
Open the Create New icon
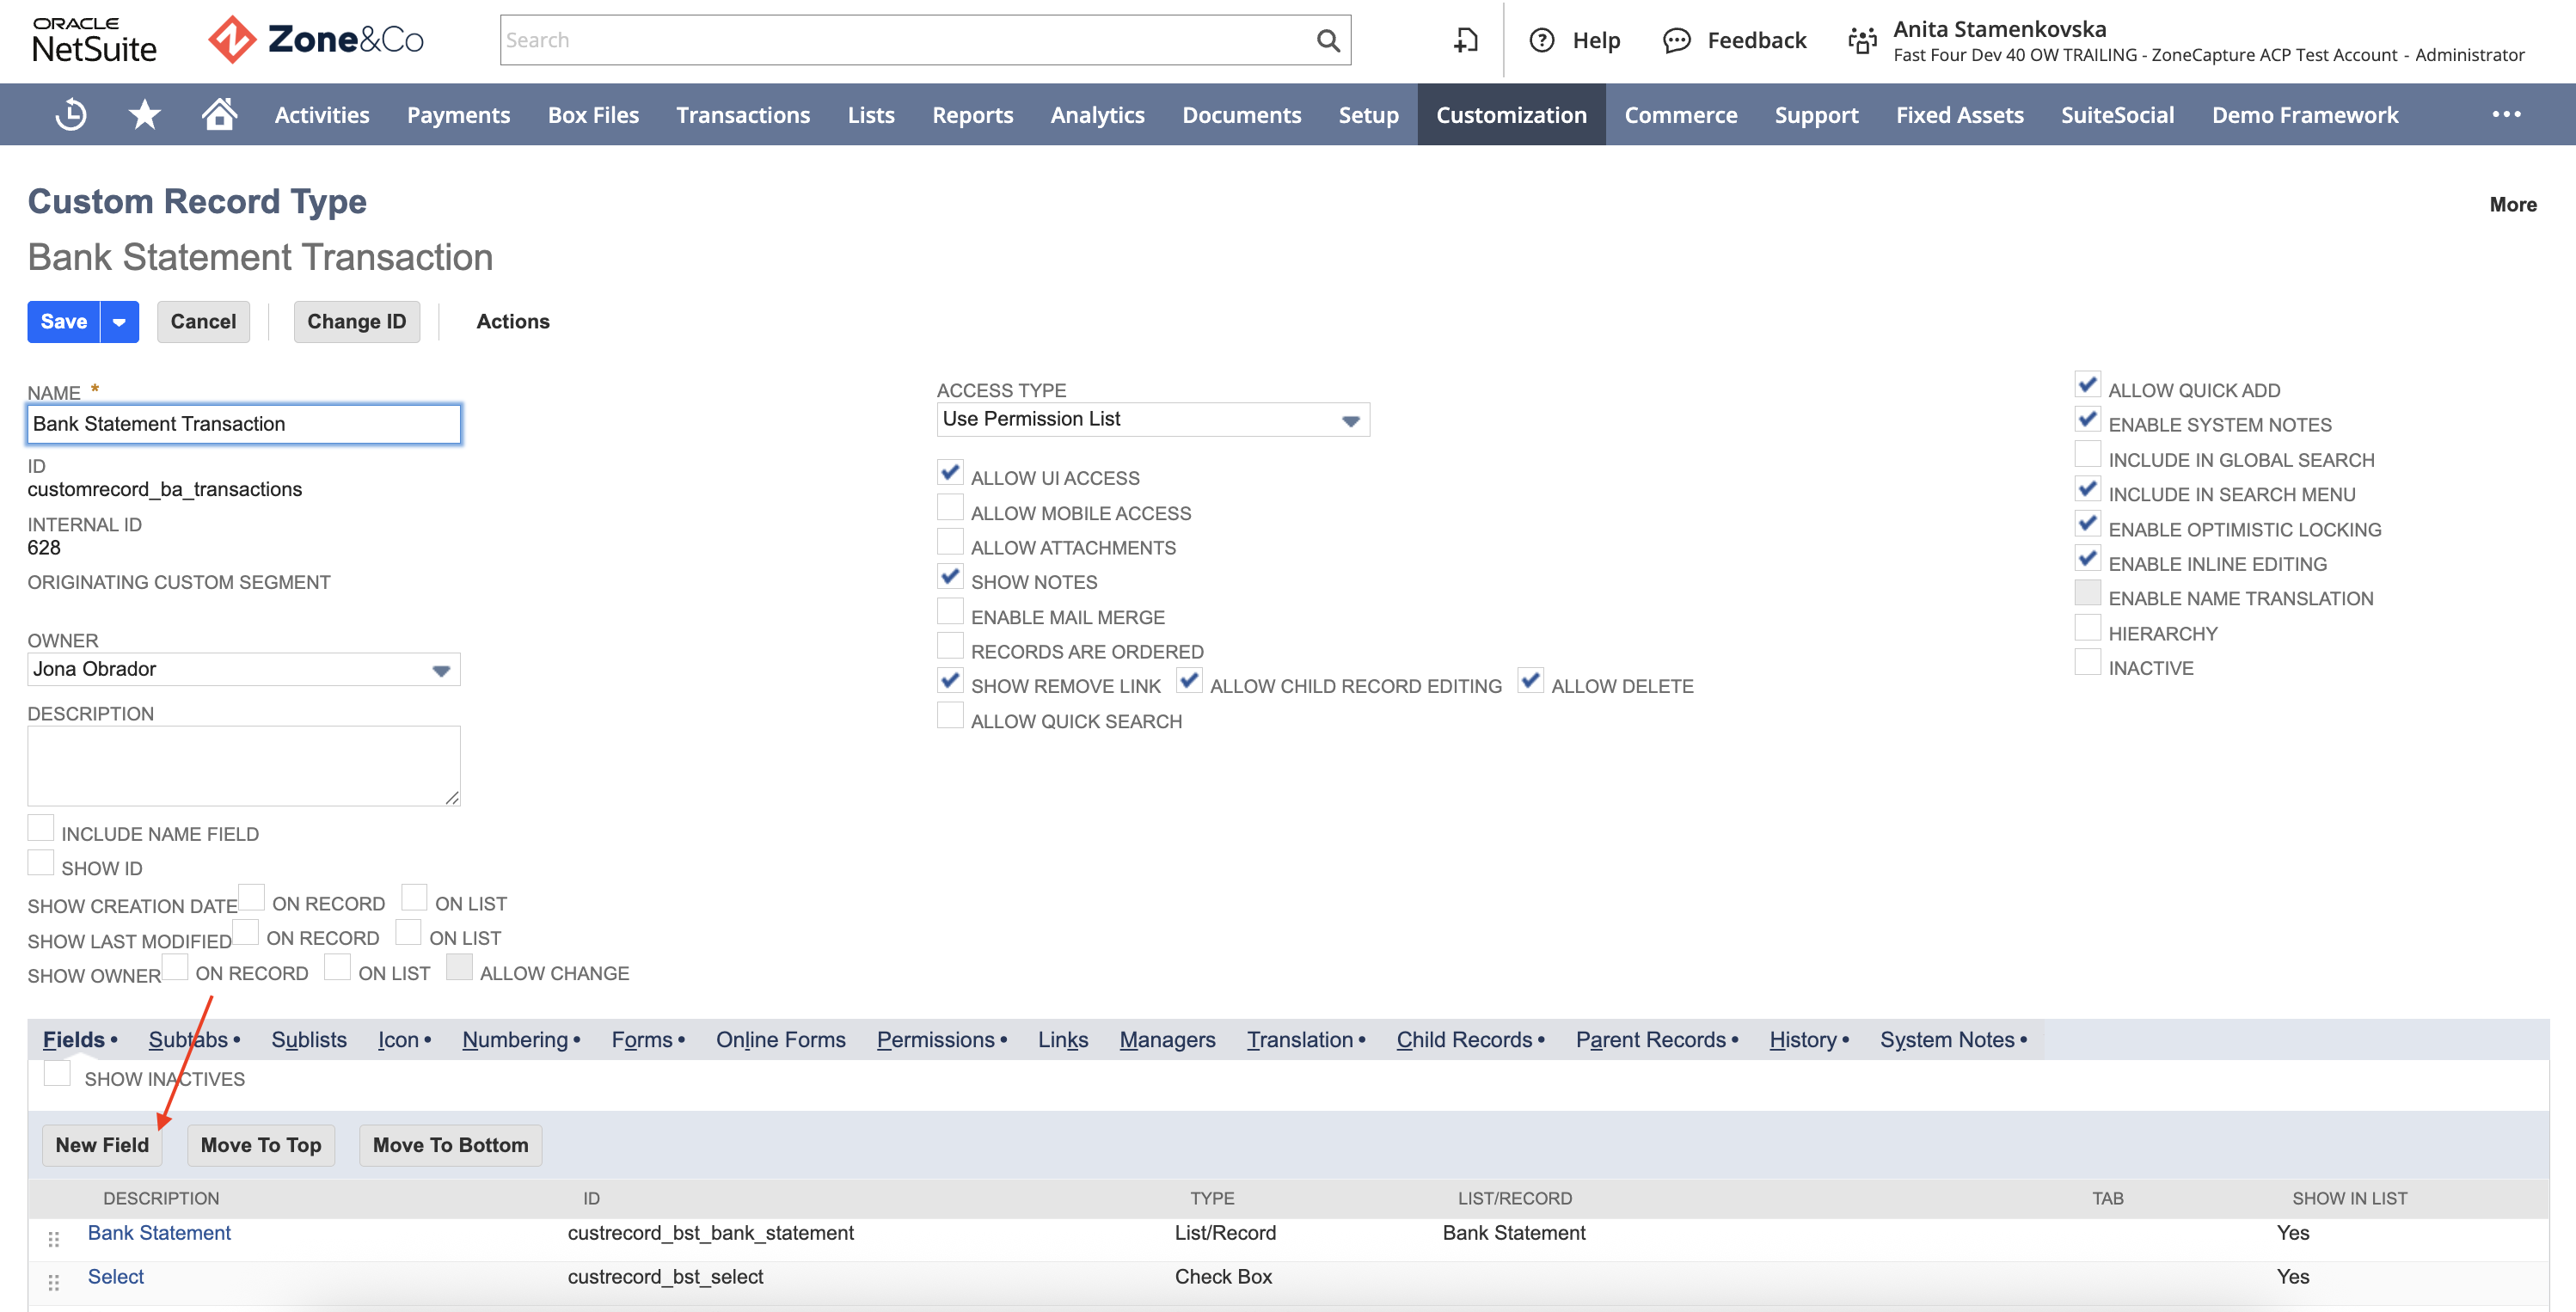click(x=1465, y=40)
